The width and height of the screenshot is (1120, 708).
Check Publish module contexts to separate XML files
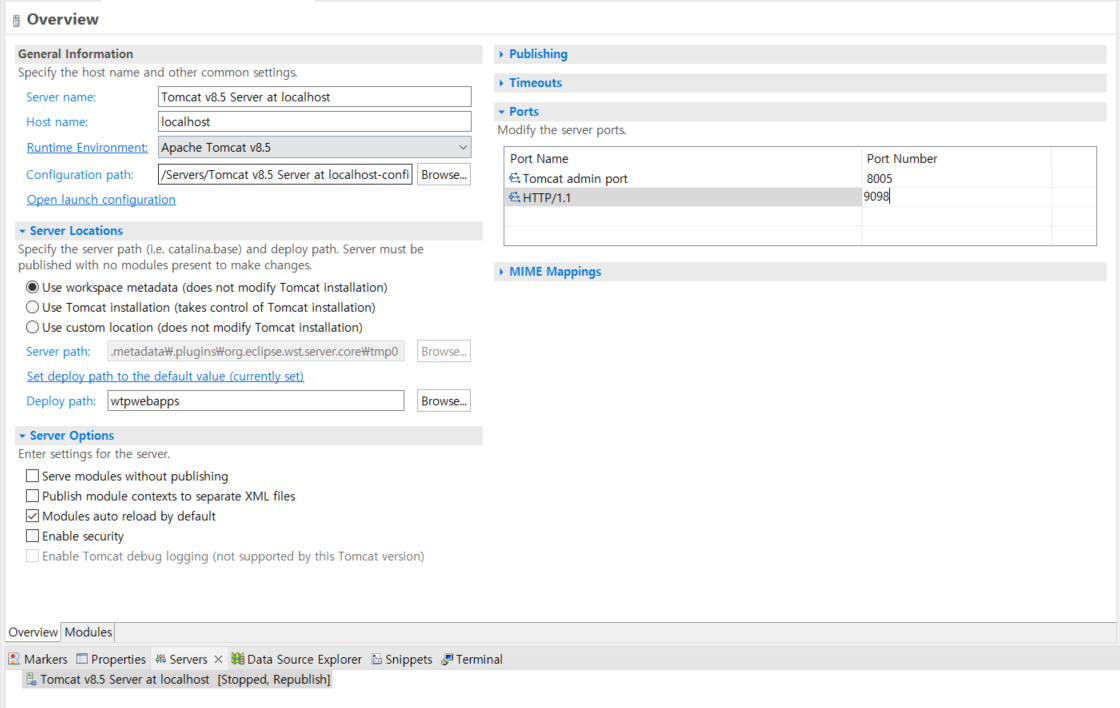(x=32, y=496)
